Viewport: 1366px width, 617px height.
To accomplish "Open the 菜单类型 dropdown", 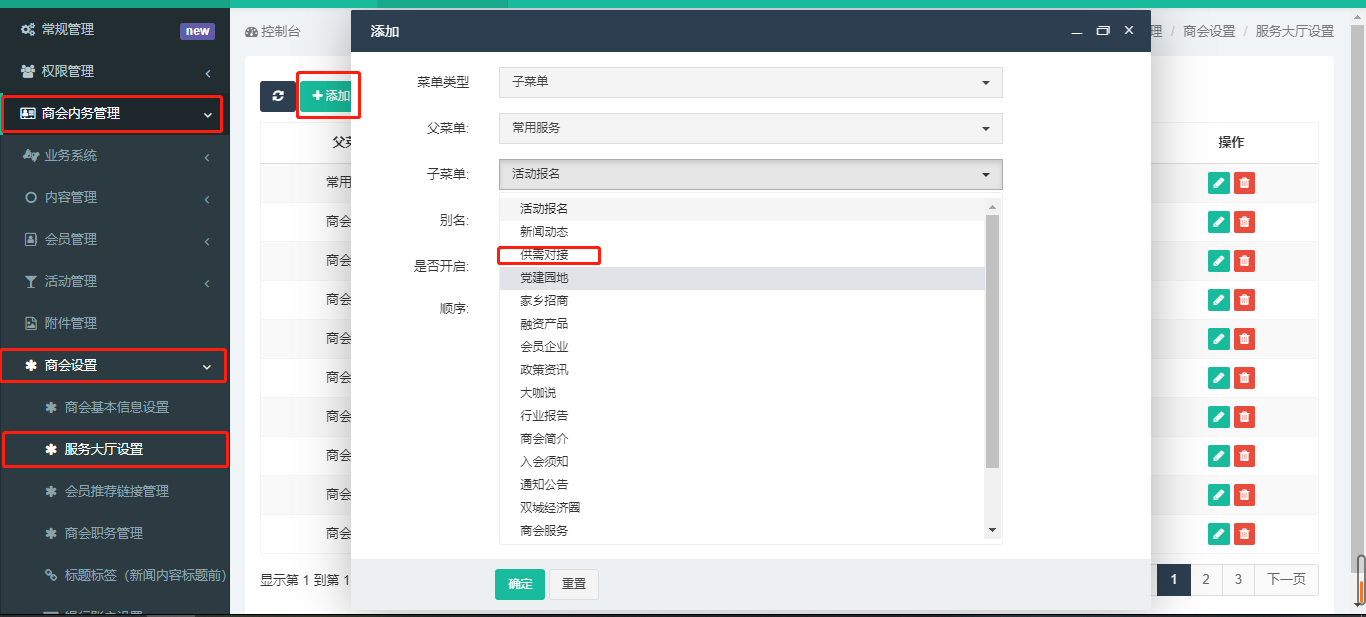I will click(x=750, y=82).
